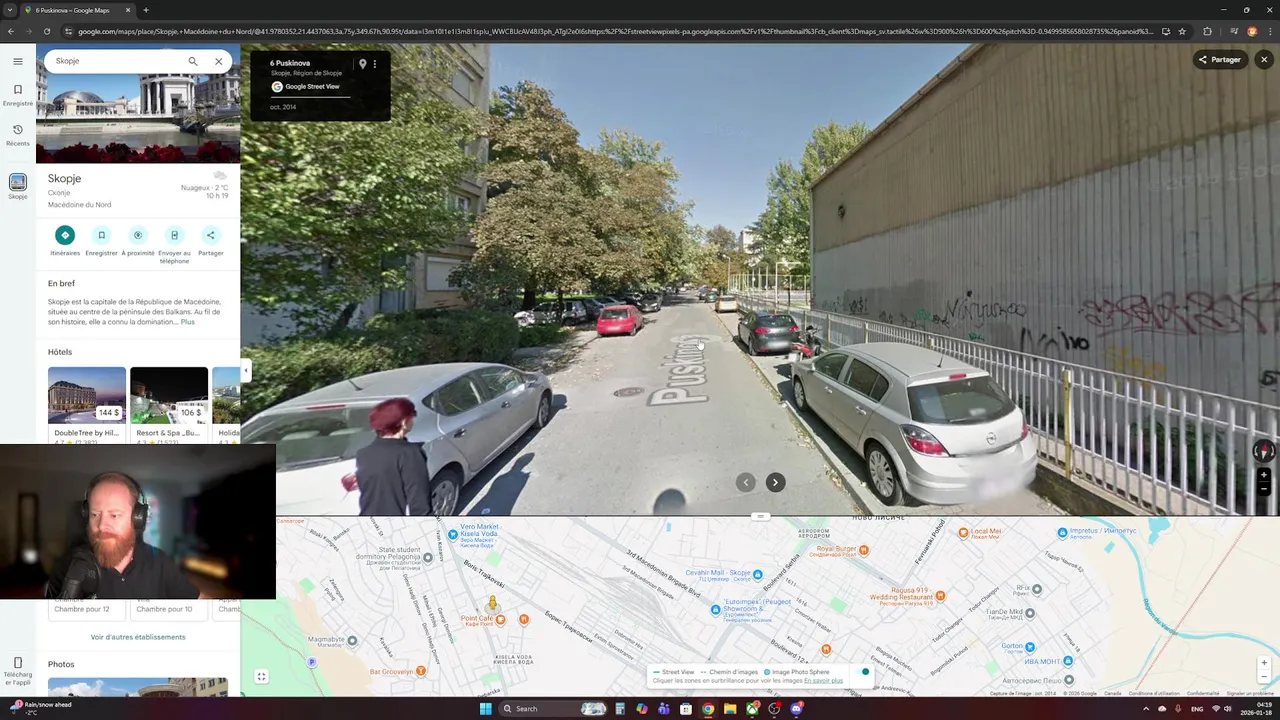The width and height of the screenshot is (1280, 720).
Task: Open Enregistrés saved places in sidebar
Action: pos(17,95)
